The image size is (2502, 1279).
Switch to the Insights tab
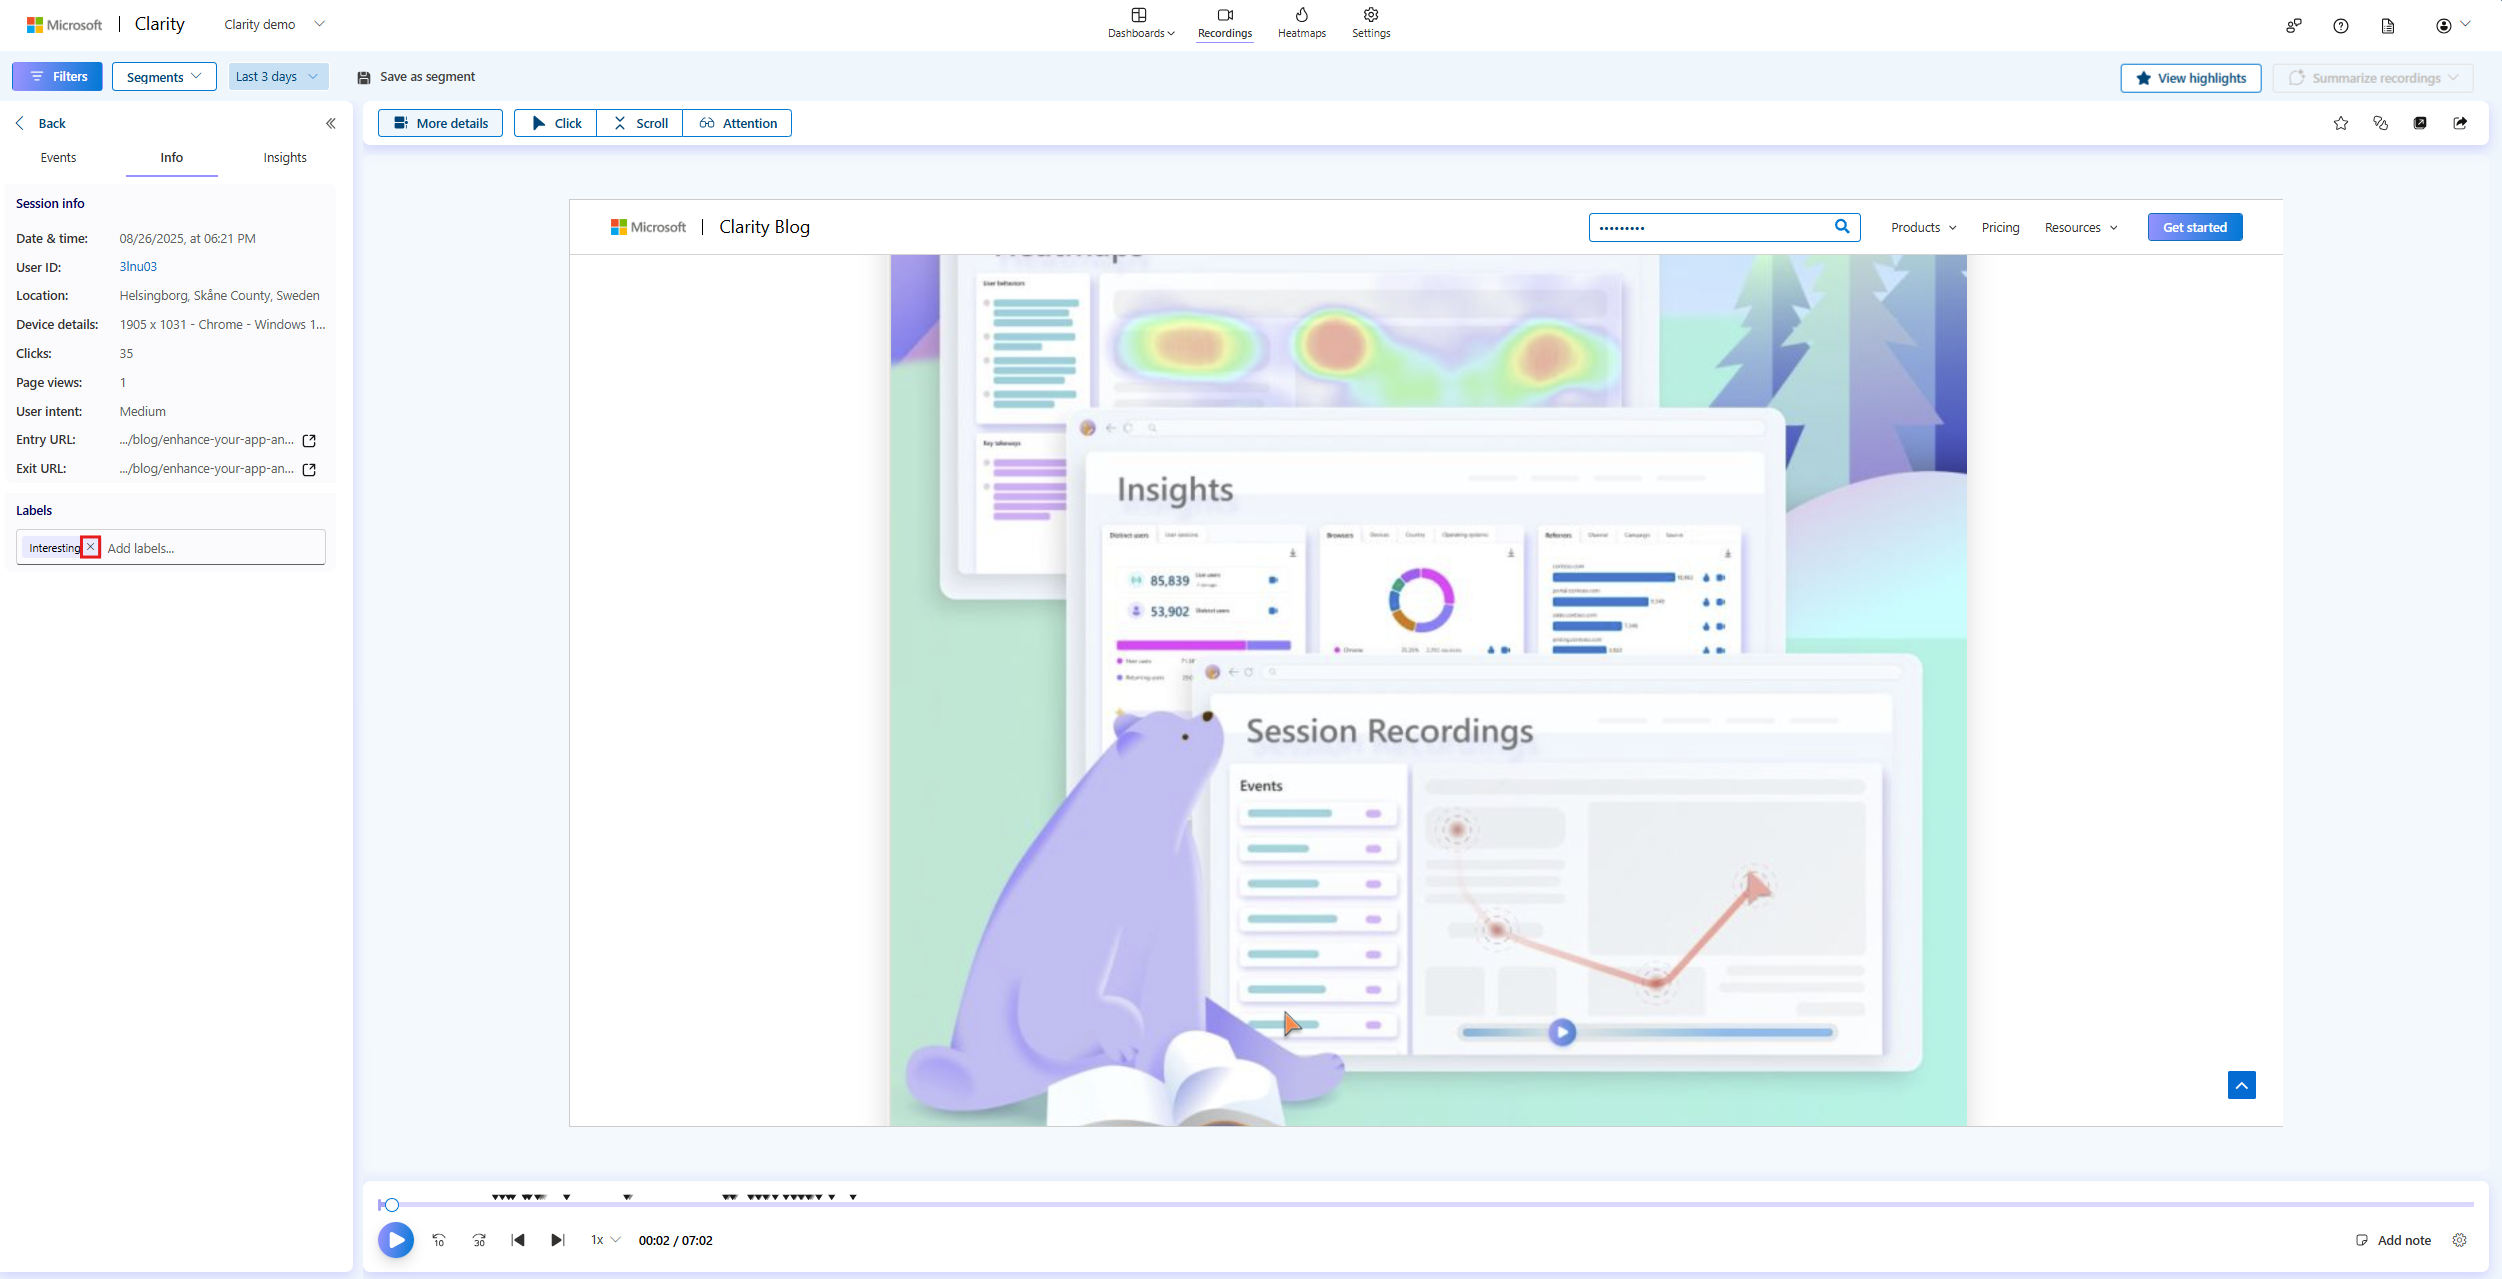click(x=285, y=158)
